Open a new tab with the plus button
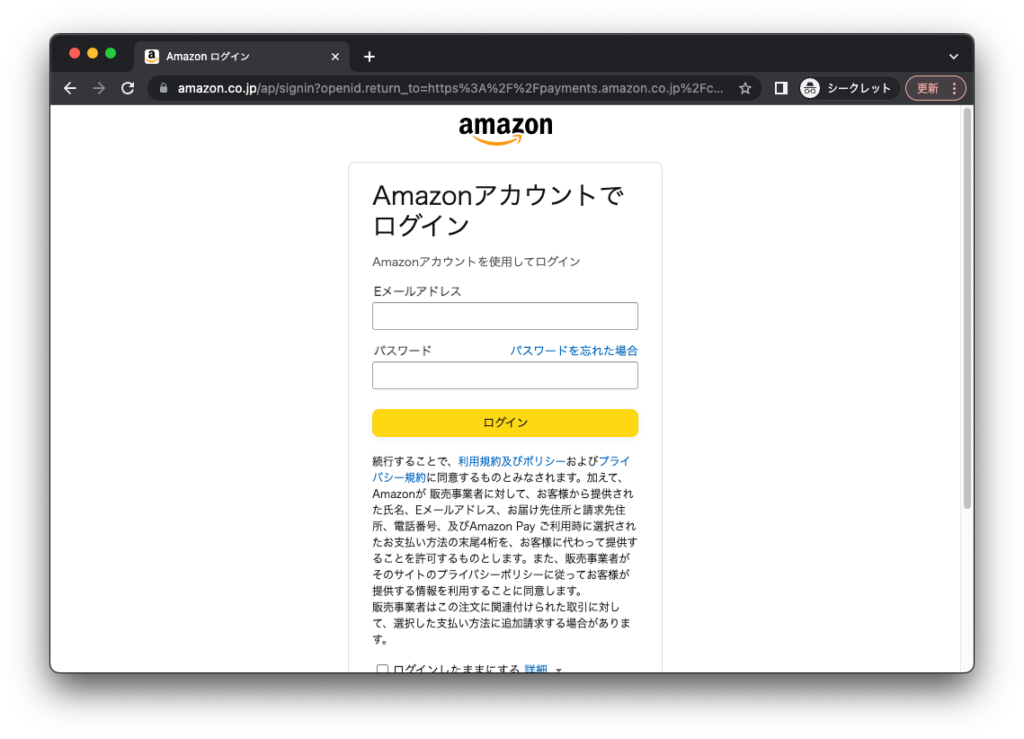Viewport: 1024px width, 739px height. (369, 57)
